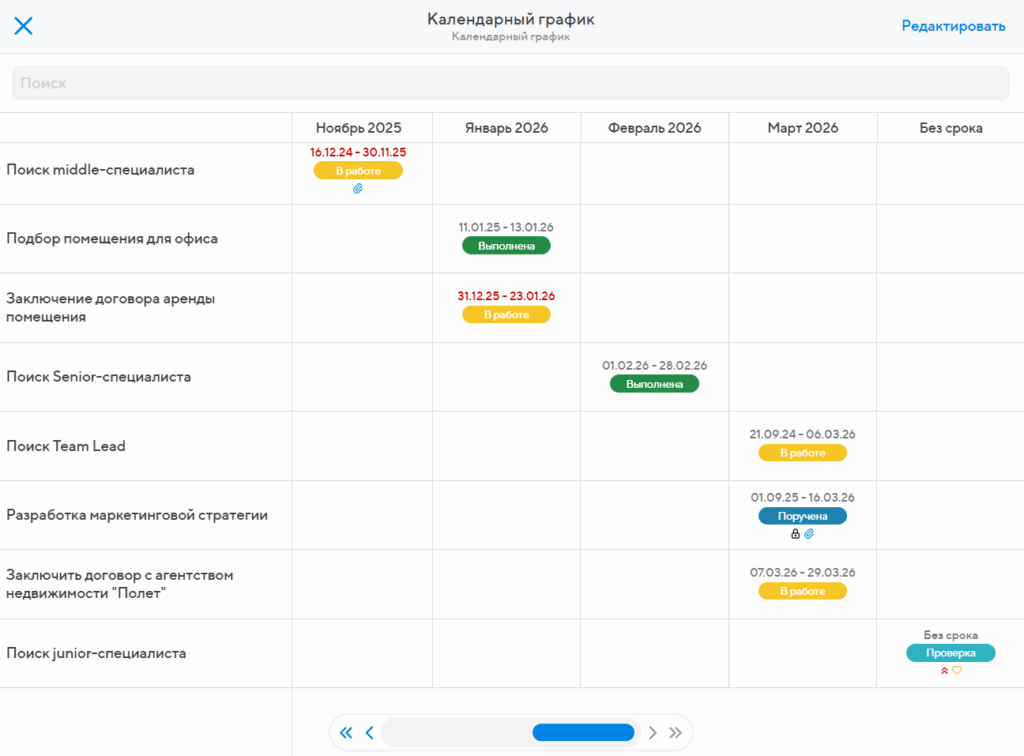
Task: Click the teal Проверка status badge
Action: tap(950, 653)
